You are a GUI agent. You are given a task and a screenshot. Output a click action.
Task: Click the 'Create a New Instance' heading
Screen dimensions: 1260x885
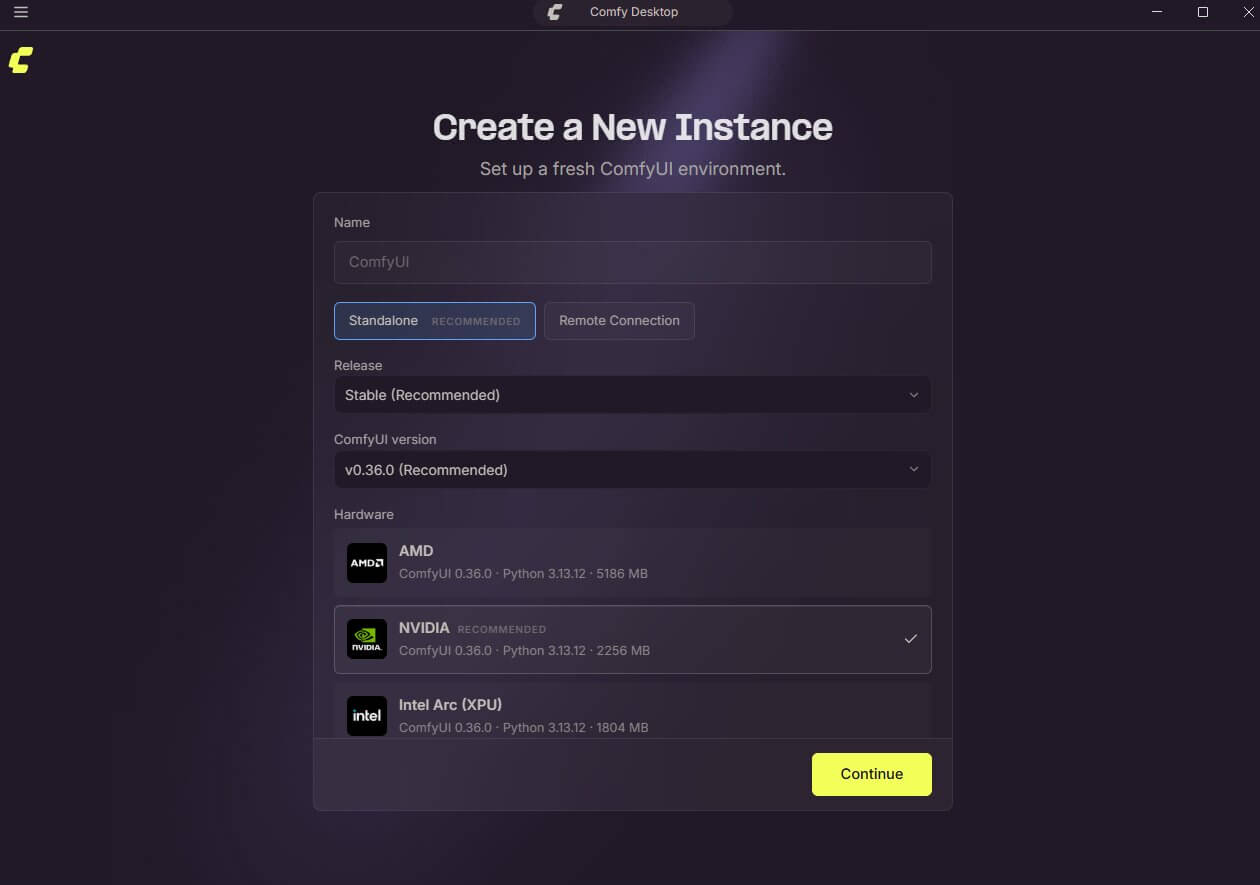633,127
